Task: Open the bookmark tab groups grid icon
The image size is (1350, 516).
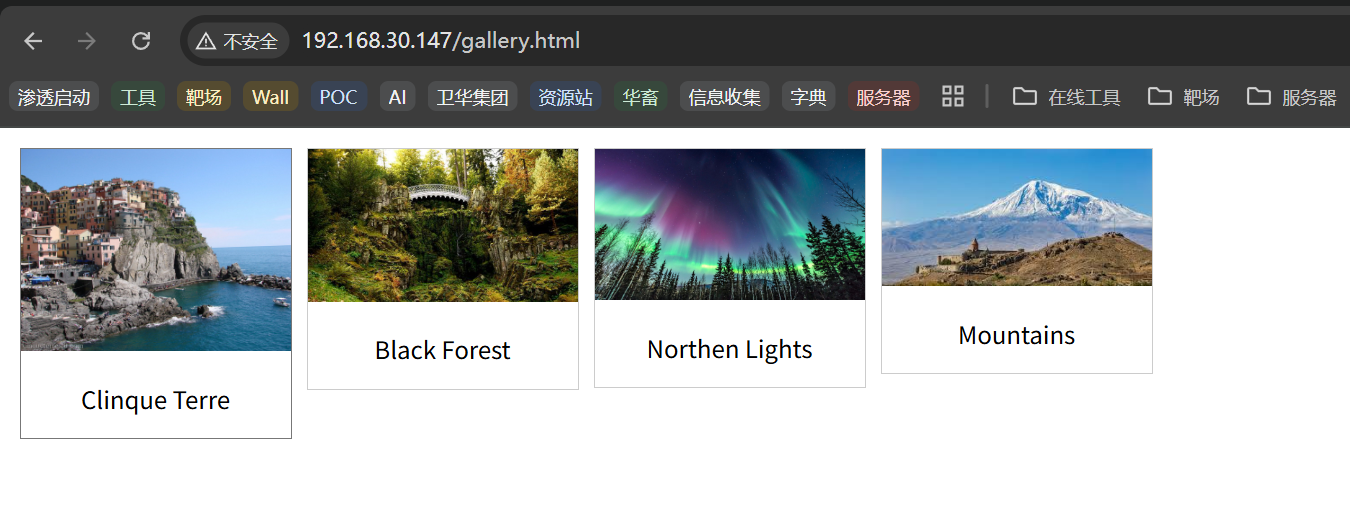Action: 953,97
